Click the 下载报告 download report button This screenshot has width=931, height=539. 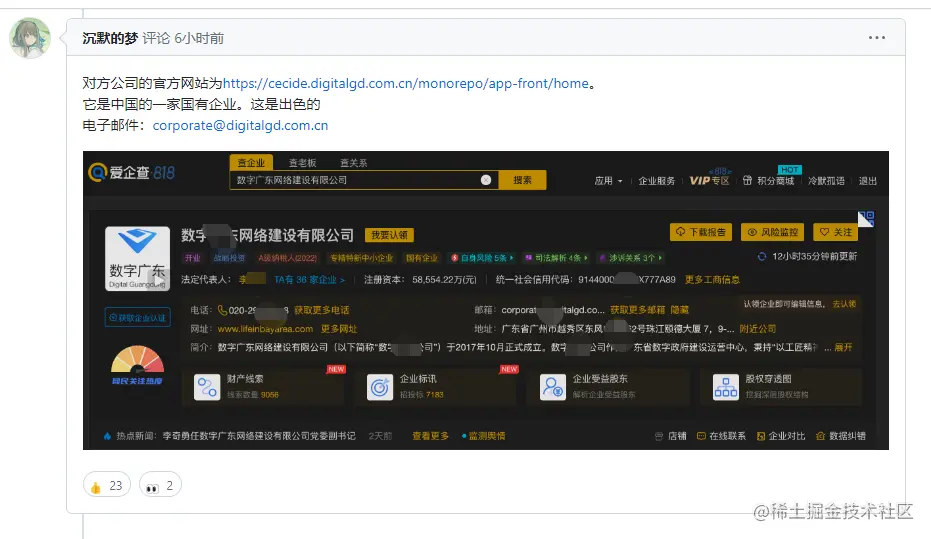pyautogui.click(x=701, y=232)
